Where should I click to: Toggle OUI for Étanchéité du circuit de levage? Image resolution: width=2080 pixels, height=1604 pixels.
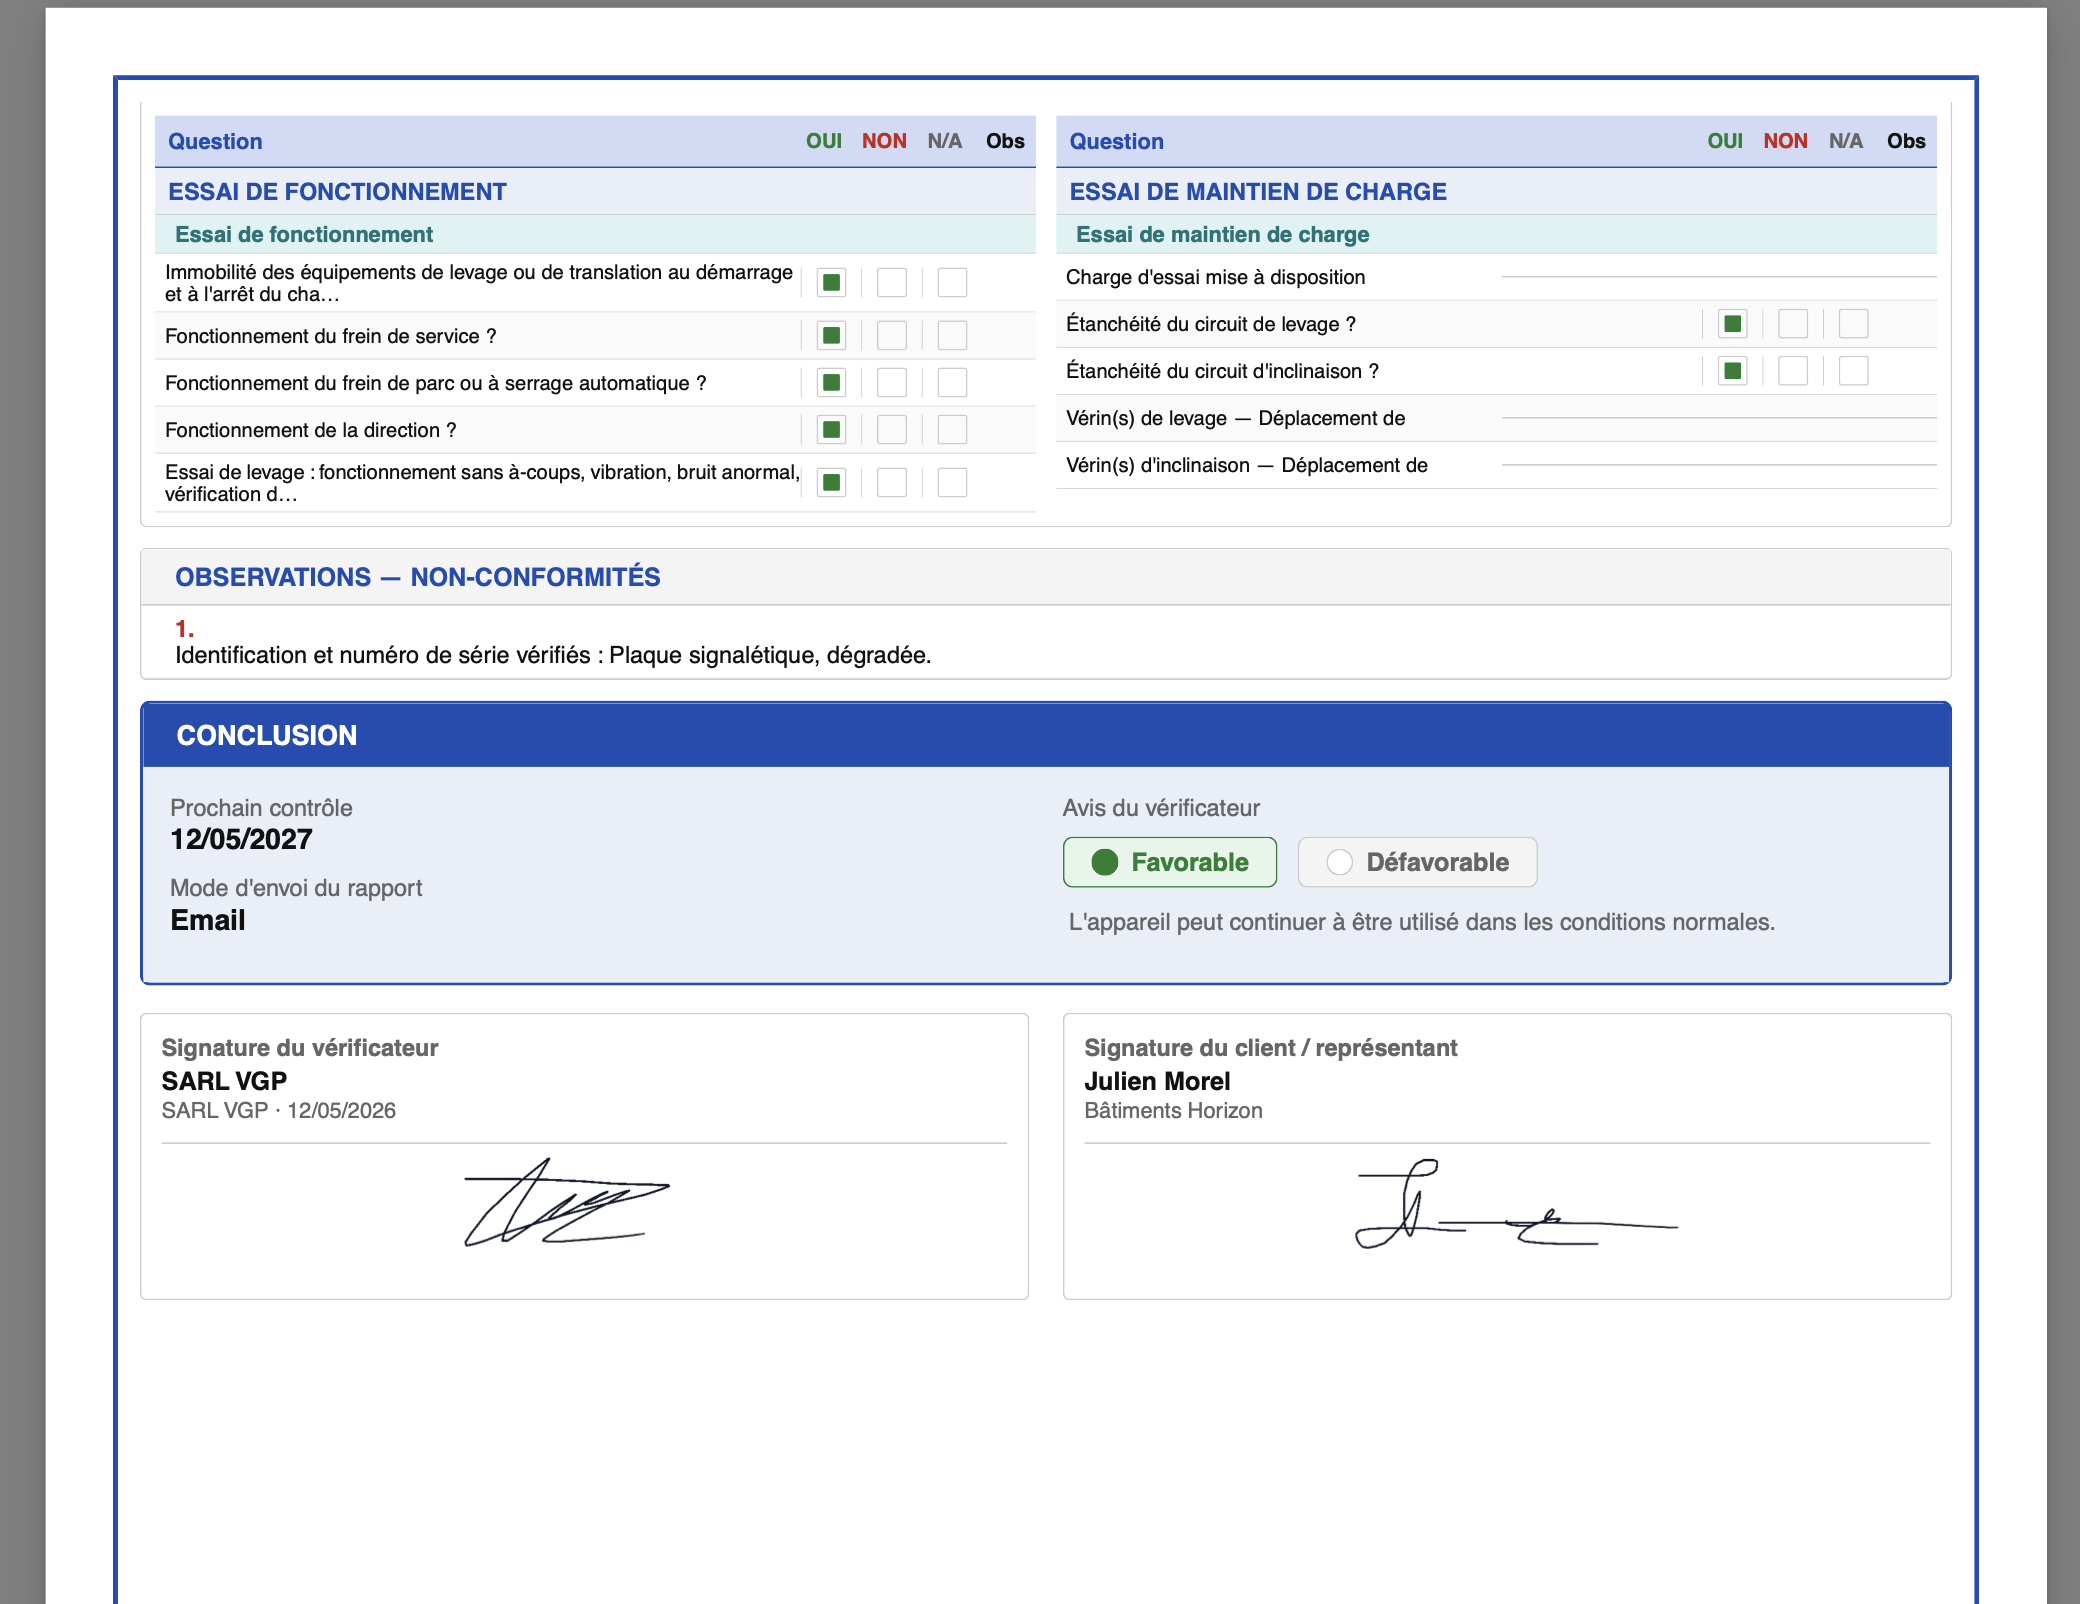tap(1733, 324)
